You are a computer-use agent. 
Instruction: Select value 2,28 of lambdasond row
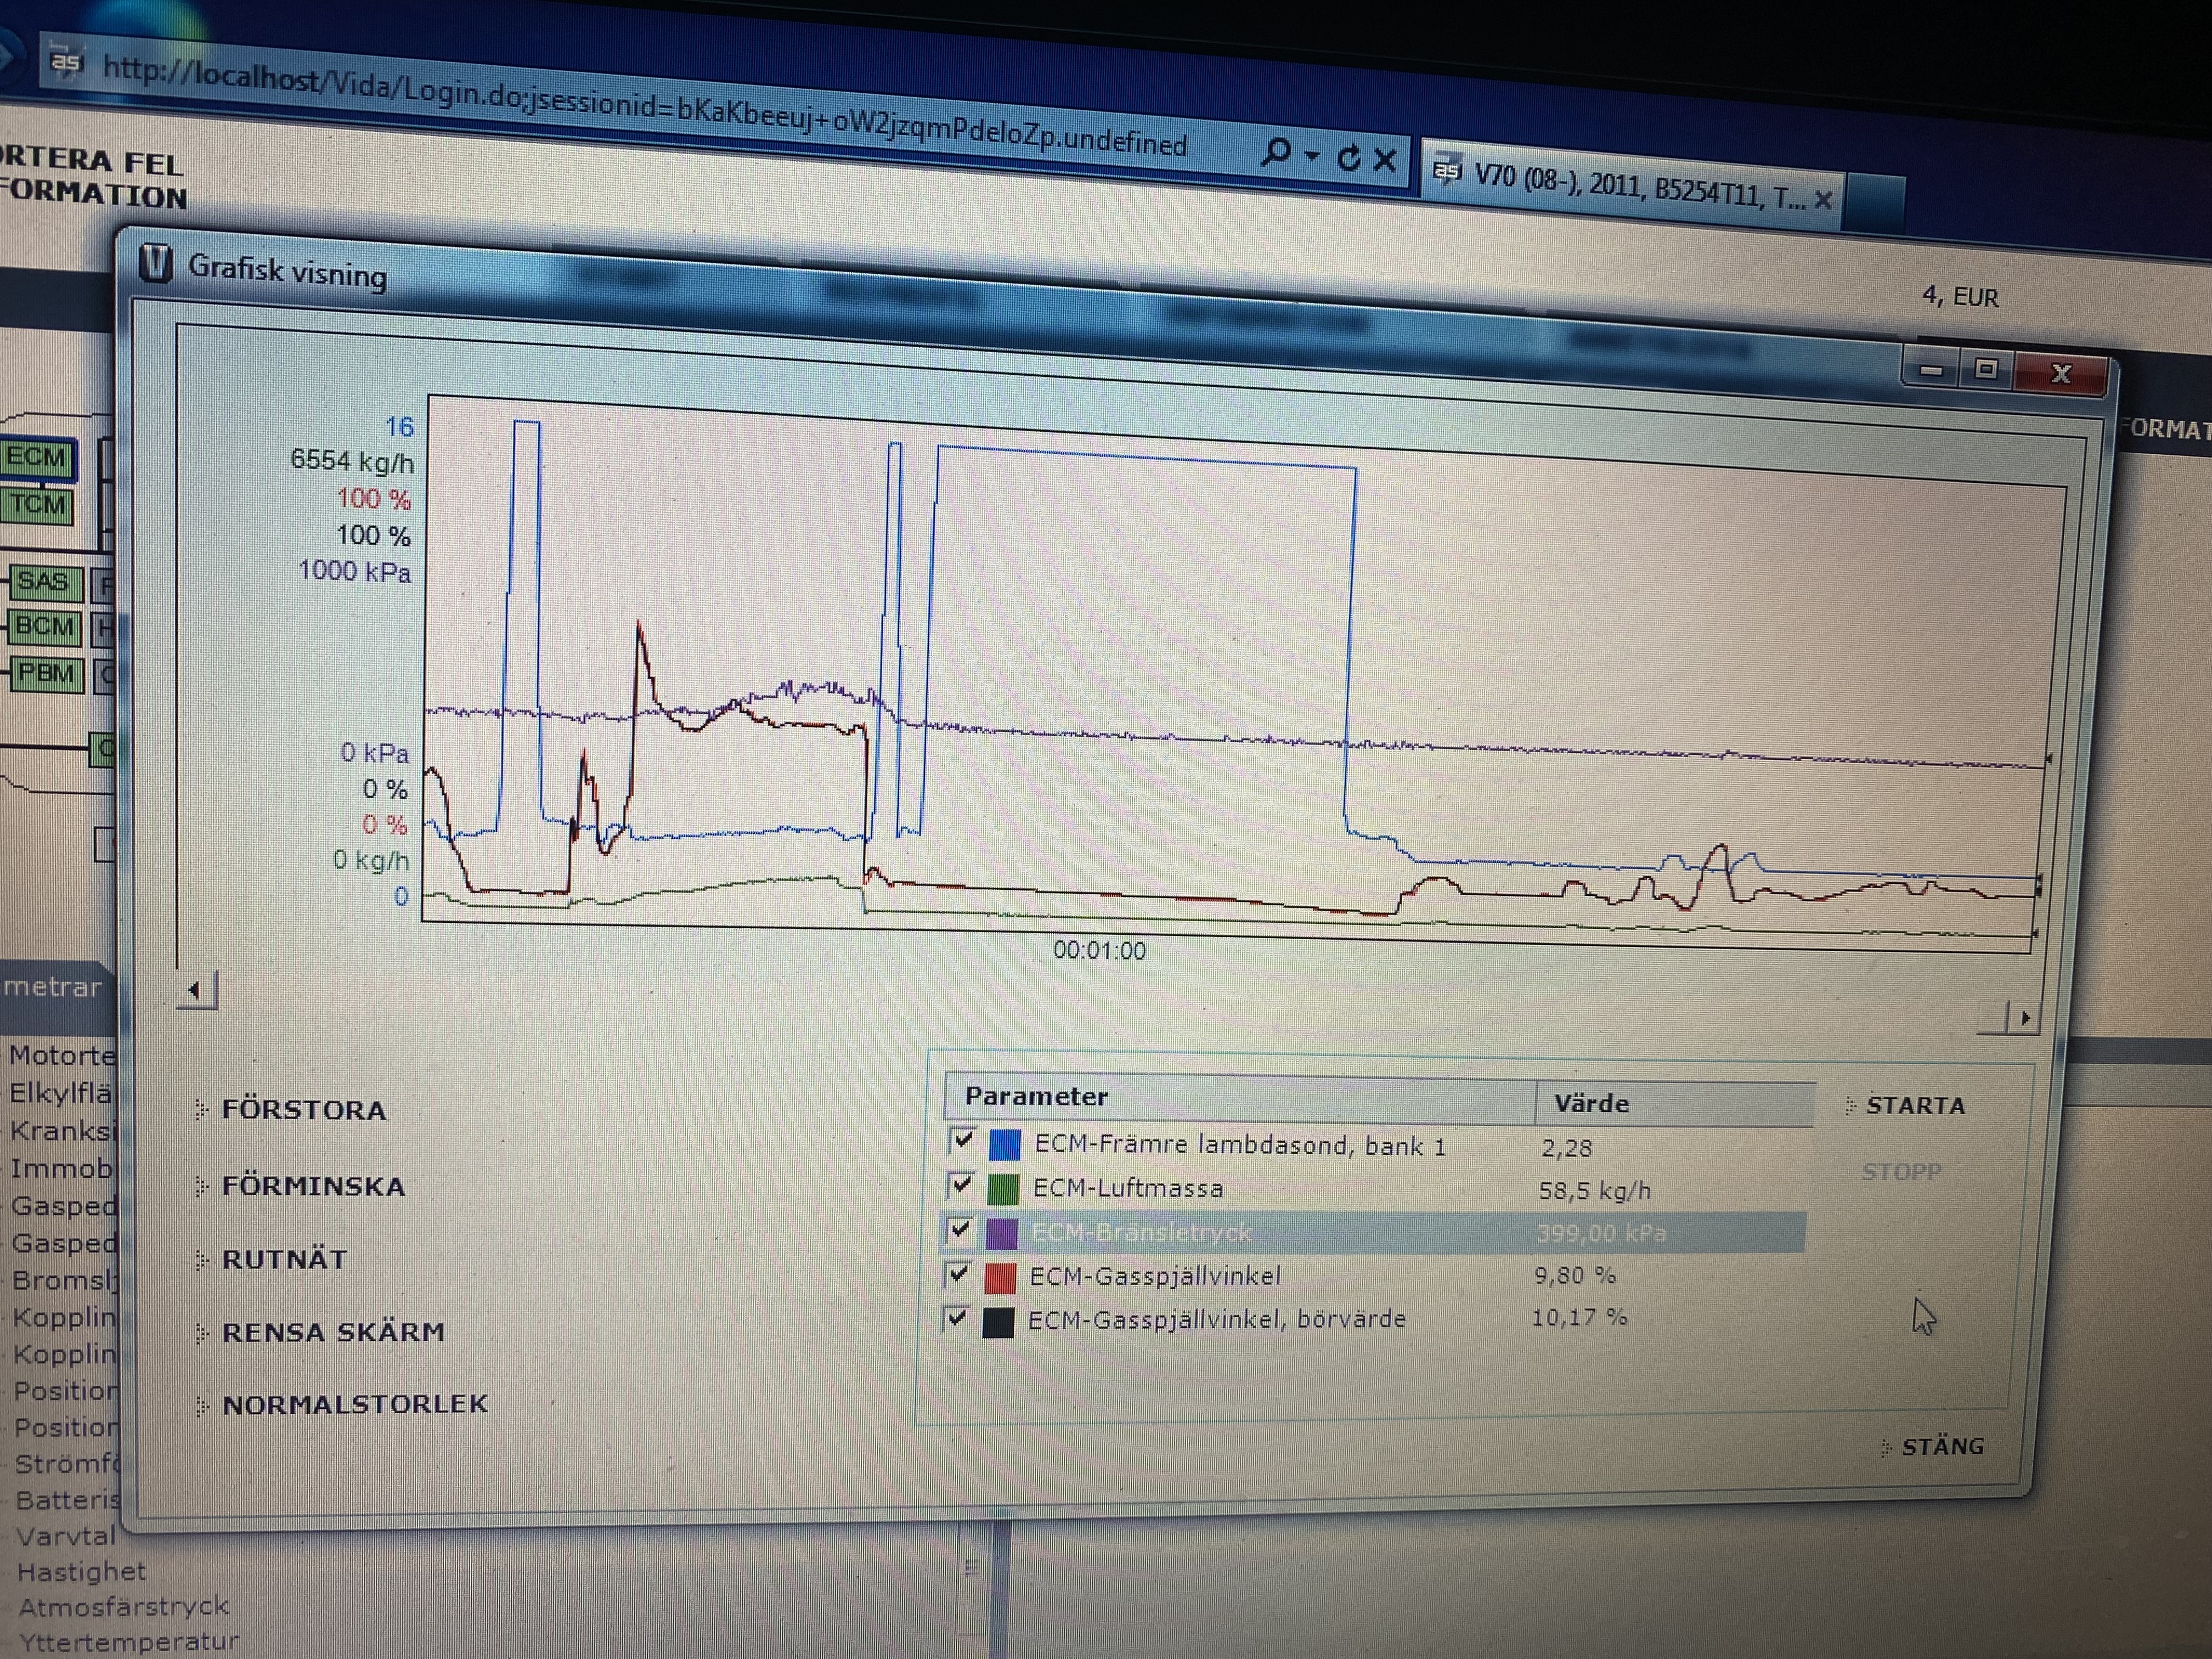click(1566, 1148)
